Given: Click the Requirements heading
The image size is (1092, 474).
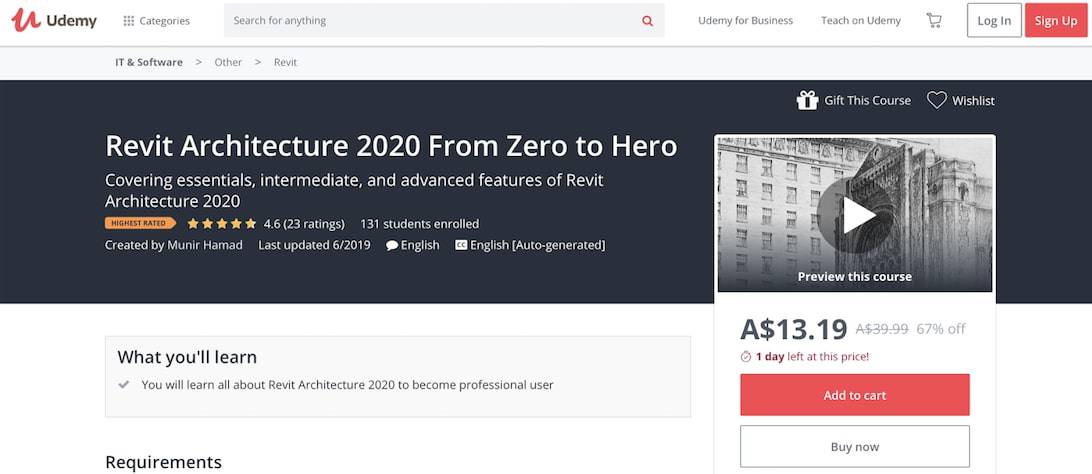Looking at the screenshot, I should (x=164, y=462).
